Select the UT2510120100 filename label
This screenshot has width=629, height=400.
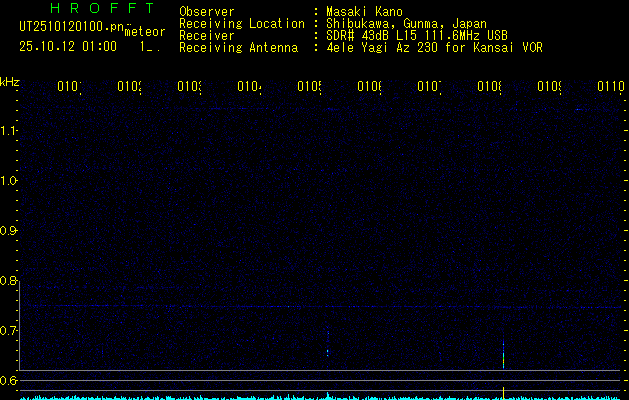pyautogui.click(x=72, y=24)
